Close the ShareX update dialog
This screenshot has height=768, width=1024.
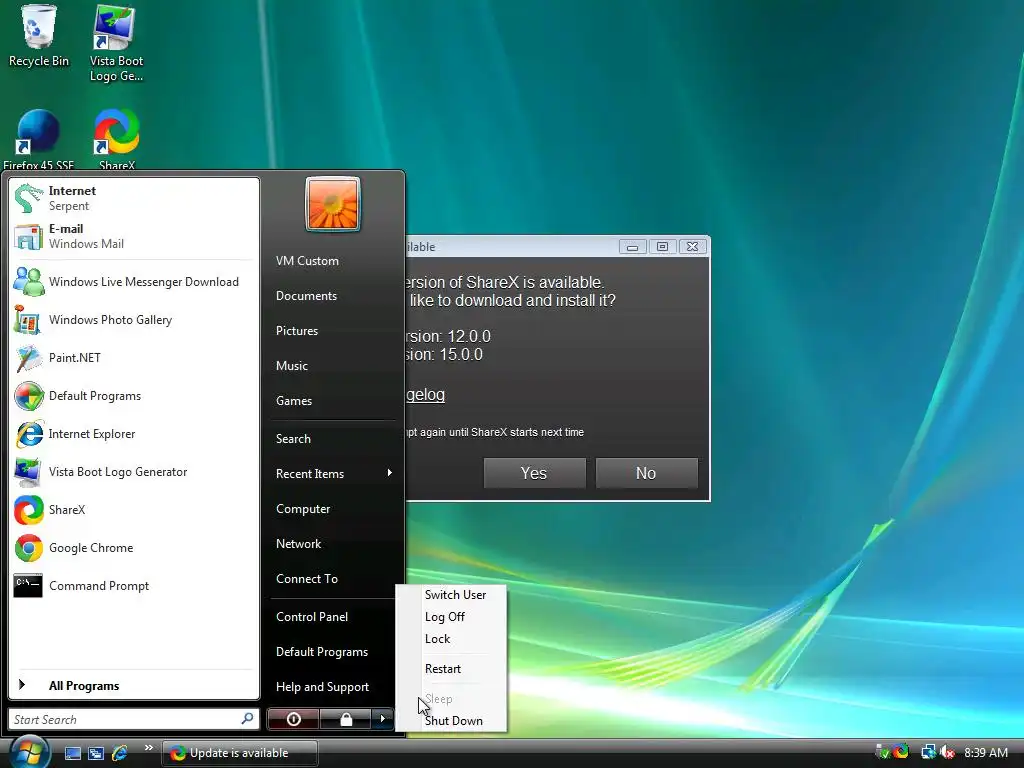coord(692,246)
